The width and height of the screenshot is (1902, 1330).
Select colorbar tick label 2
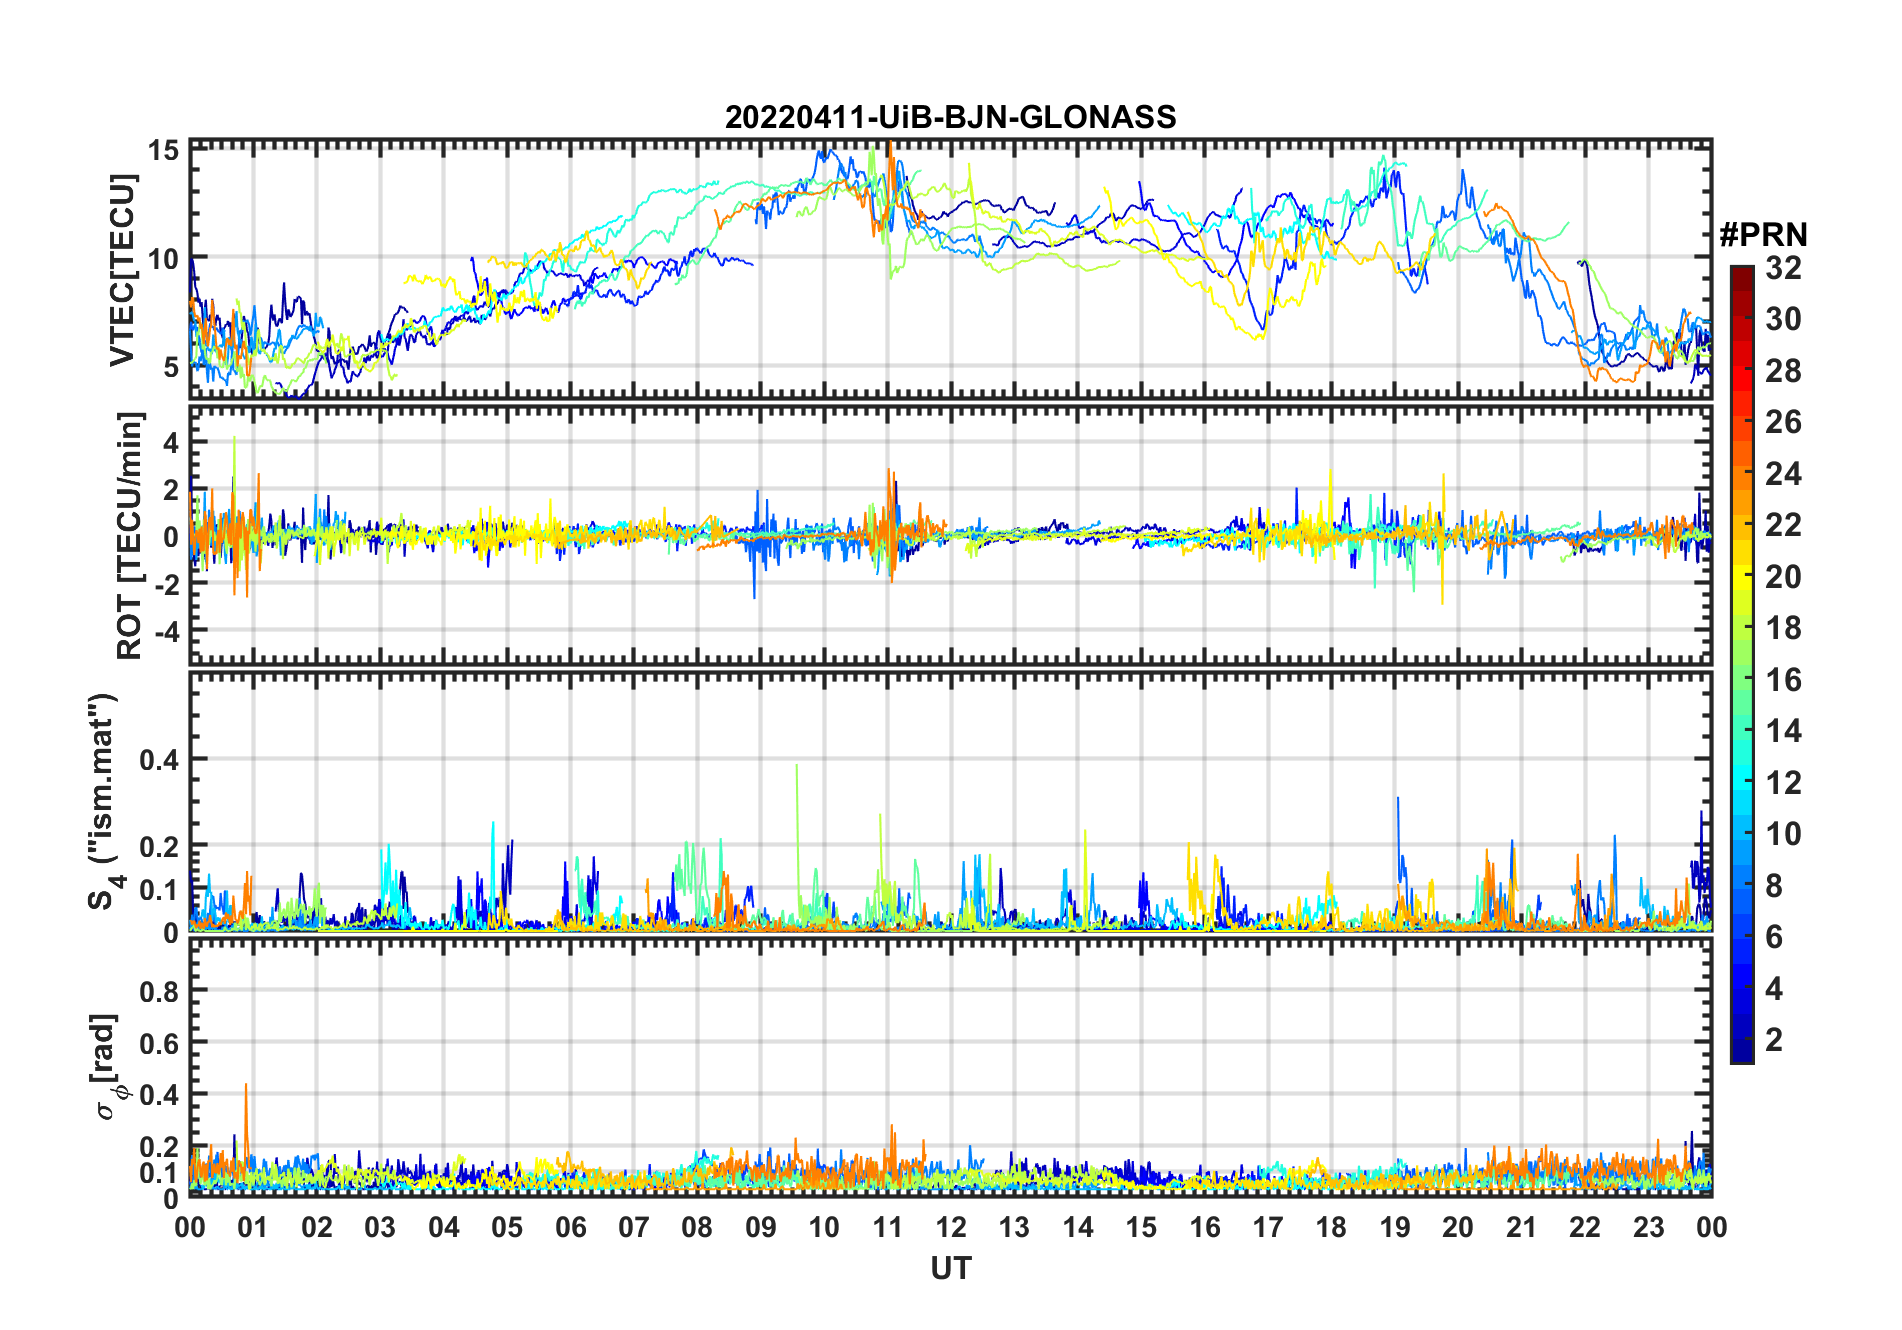pyautogui.click(x=1774, y=1040)
